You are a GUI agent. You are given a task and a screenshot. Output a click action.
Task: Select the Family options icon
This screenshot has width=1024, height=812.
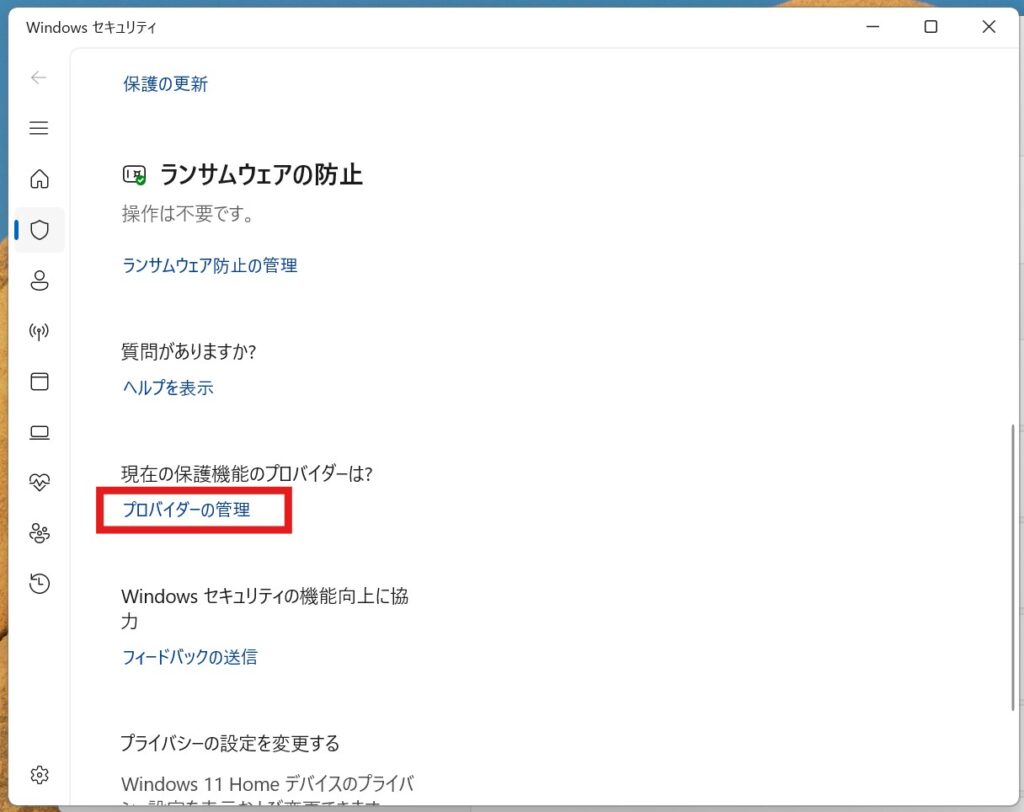click(39, 533)
